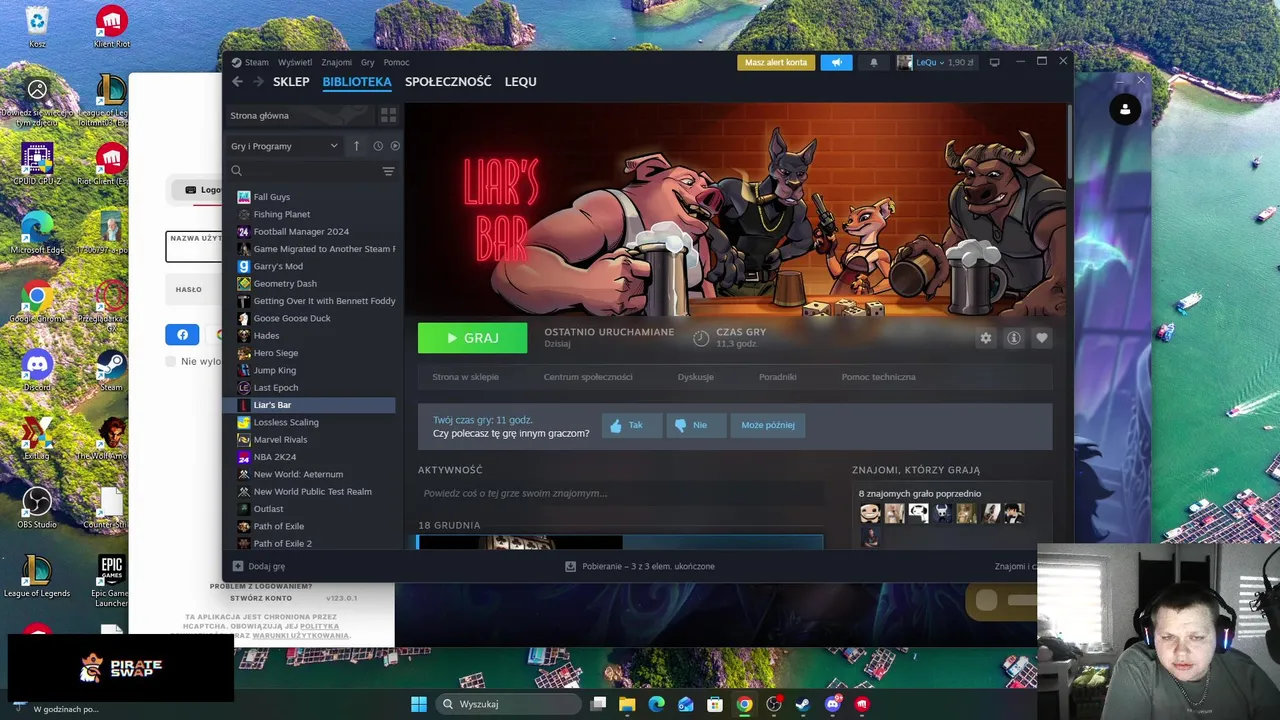Viewport: 1280px width, 720px height.
Task: Select the ExitLag desktop icon
Action: 37,438
